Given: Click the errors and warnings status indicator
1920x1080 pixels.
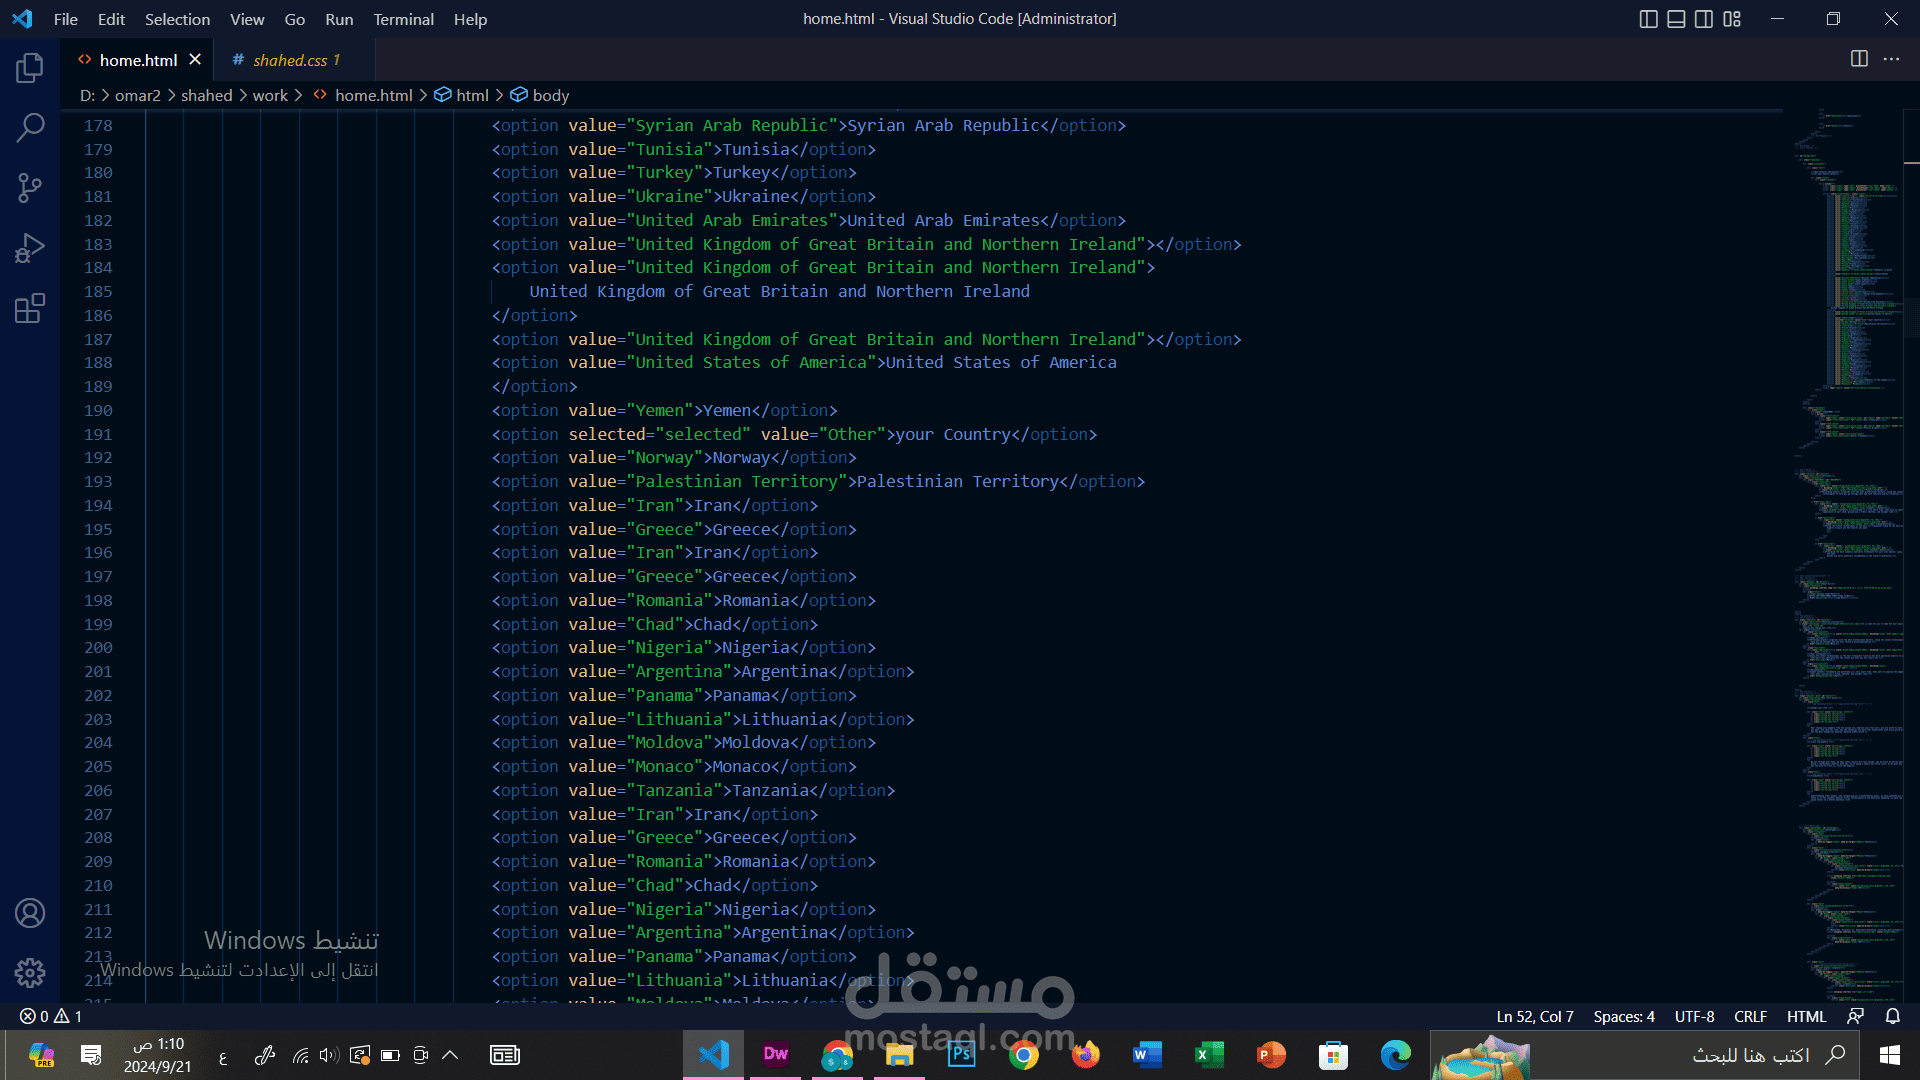Looking at the screenshot, I should coord(51,1016).
